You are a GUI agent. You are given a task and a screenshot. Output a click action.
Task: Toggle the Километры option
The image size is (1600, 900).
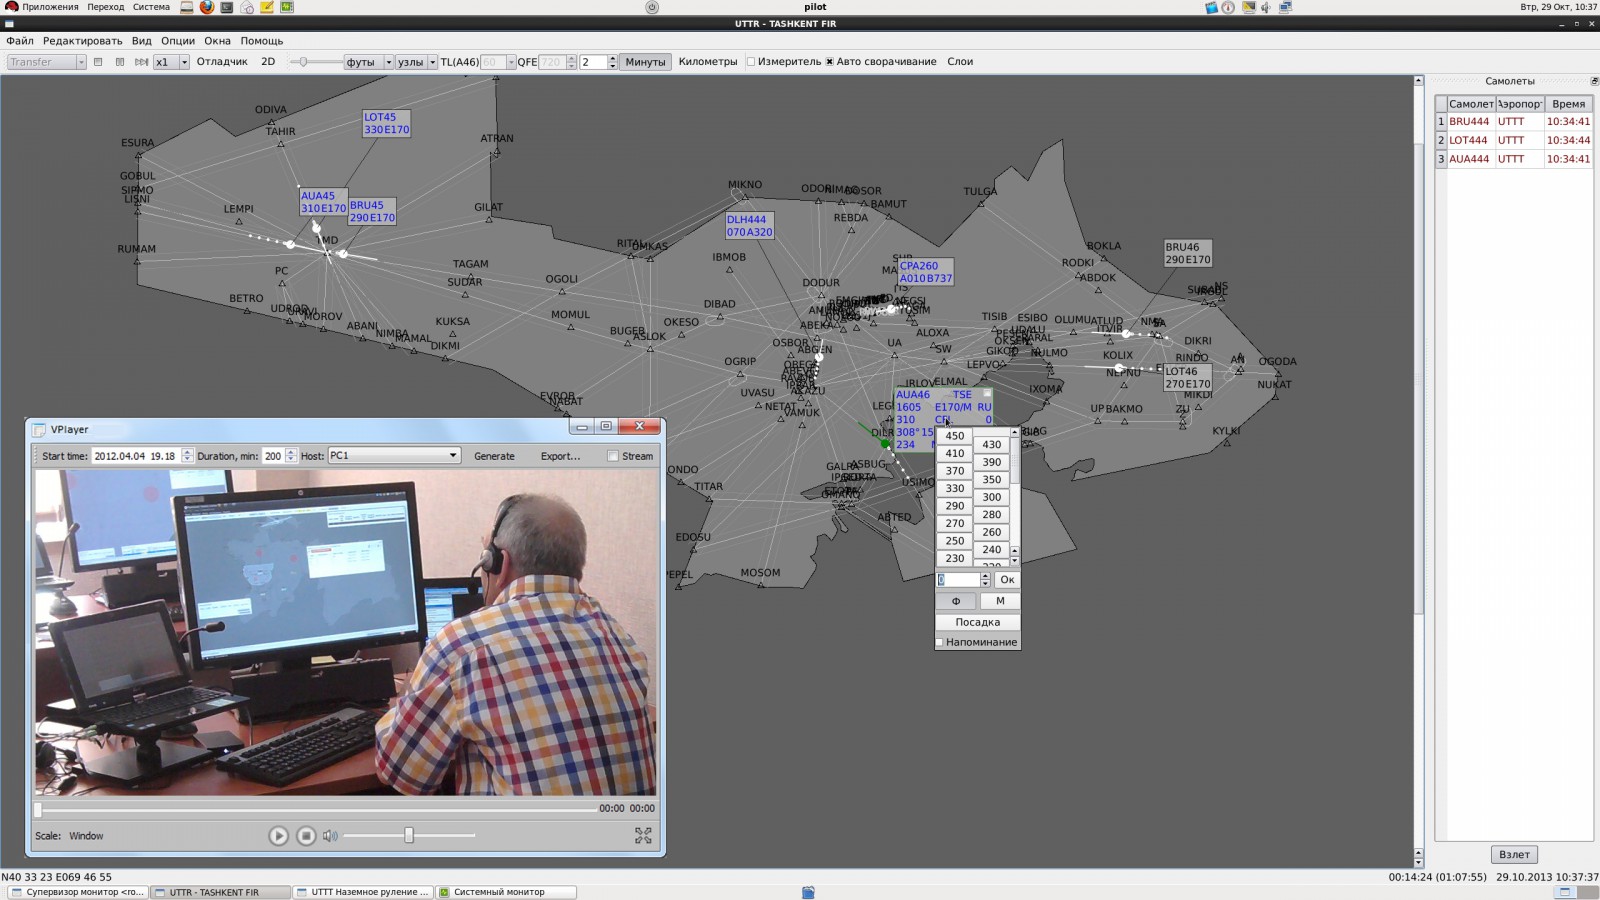708,62
